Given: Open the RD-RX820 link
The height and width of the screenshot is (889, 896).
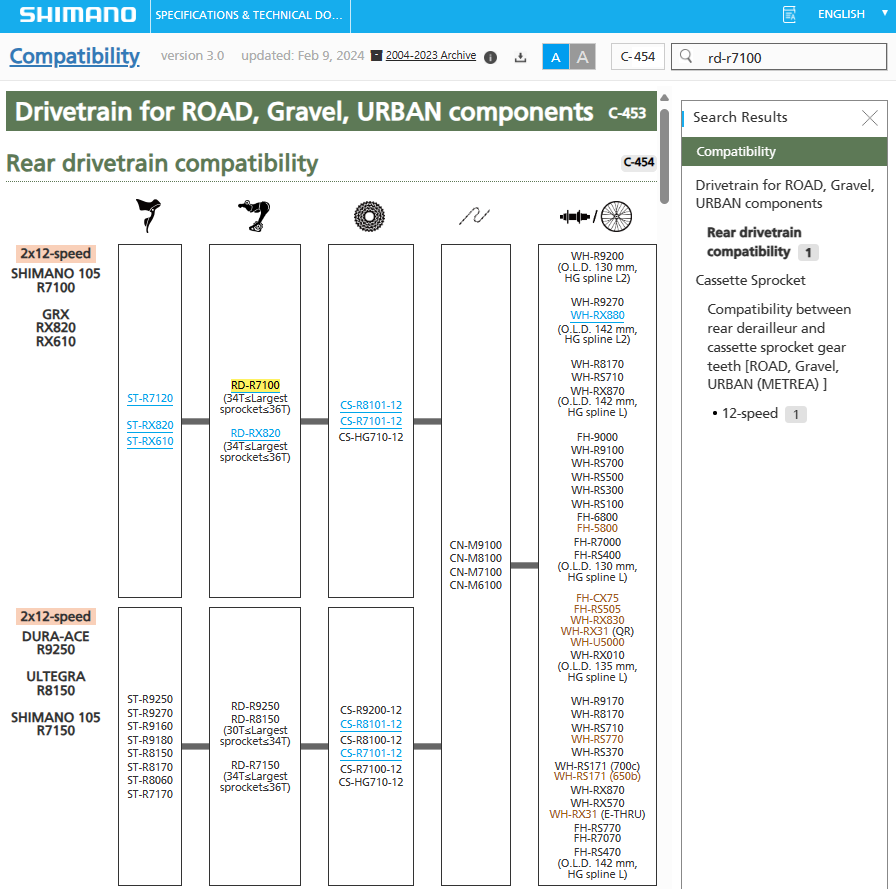Looking at the screenshot, I should (x=255, y=433).
